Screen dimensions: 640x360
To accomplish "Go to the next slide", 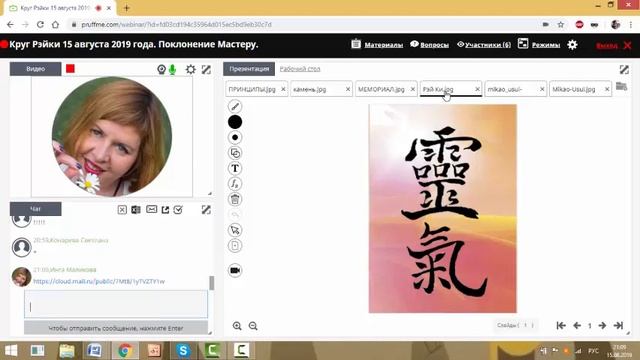I will click(x=602, y=325).
